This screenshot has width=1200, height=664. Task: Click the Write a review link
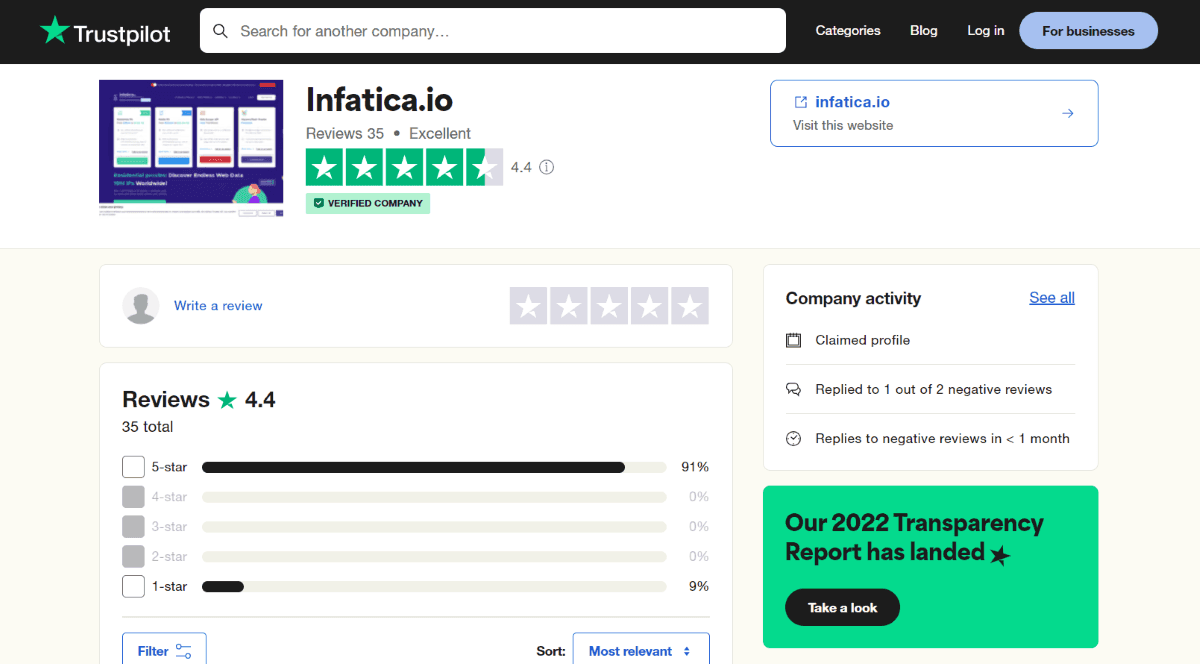click(x=218, y=306)
